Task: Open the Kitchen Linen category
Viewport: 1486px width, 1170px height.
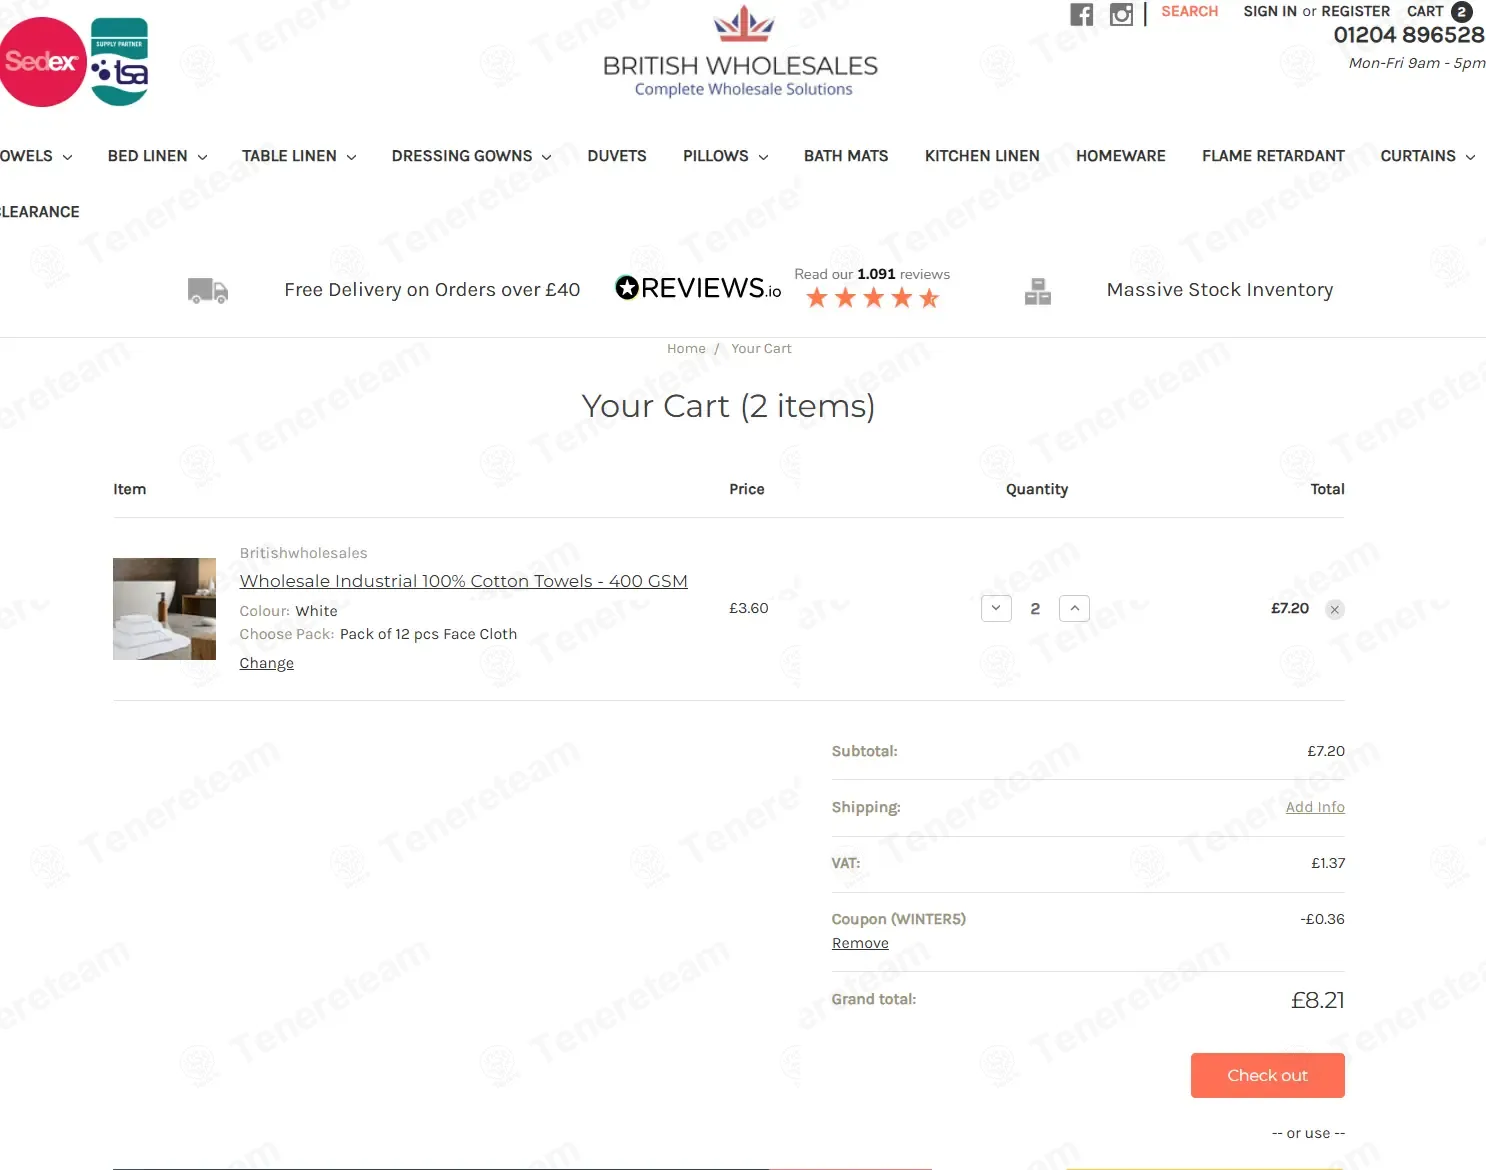Action: (x=982, y=156)
